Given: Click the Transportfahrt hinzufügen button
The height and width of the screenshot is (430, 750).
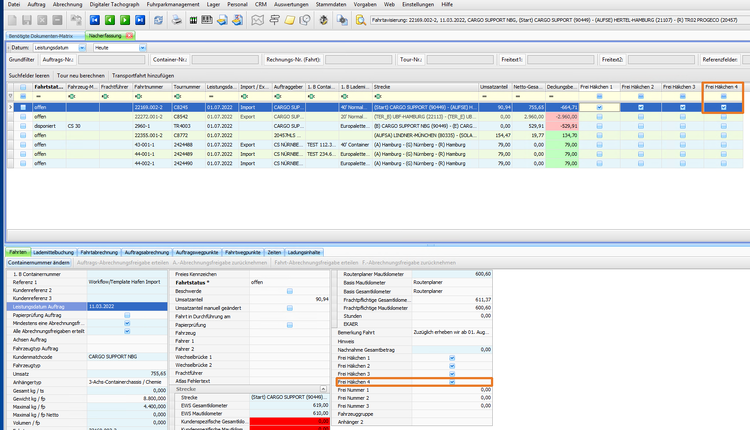Looking at the screenshot, I should [x=143, y=75].
